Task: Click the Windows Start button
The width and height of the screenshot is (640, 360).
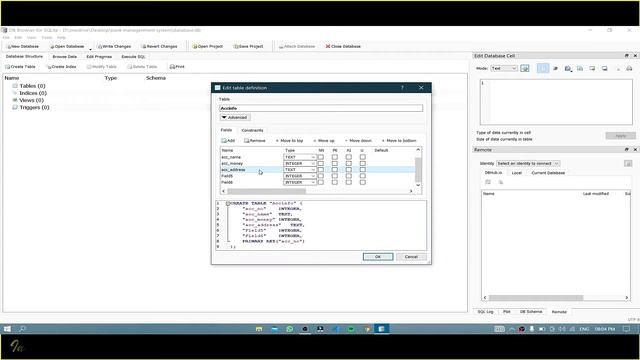Action: [7, 329]
